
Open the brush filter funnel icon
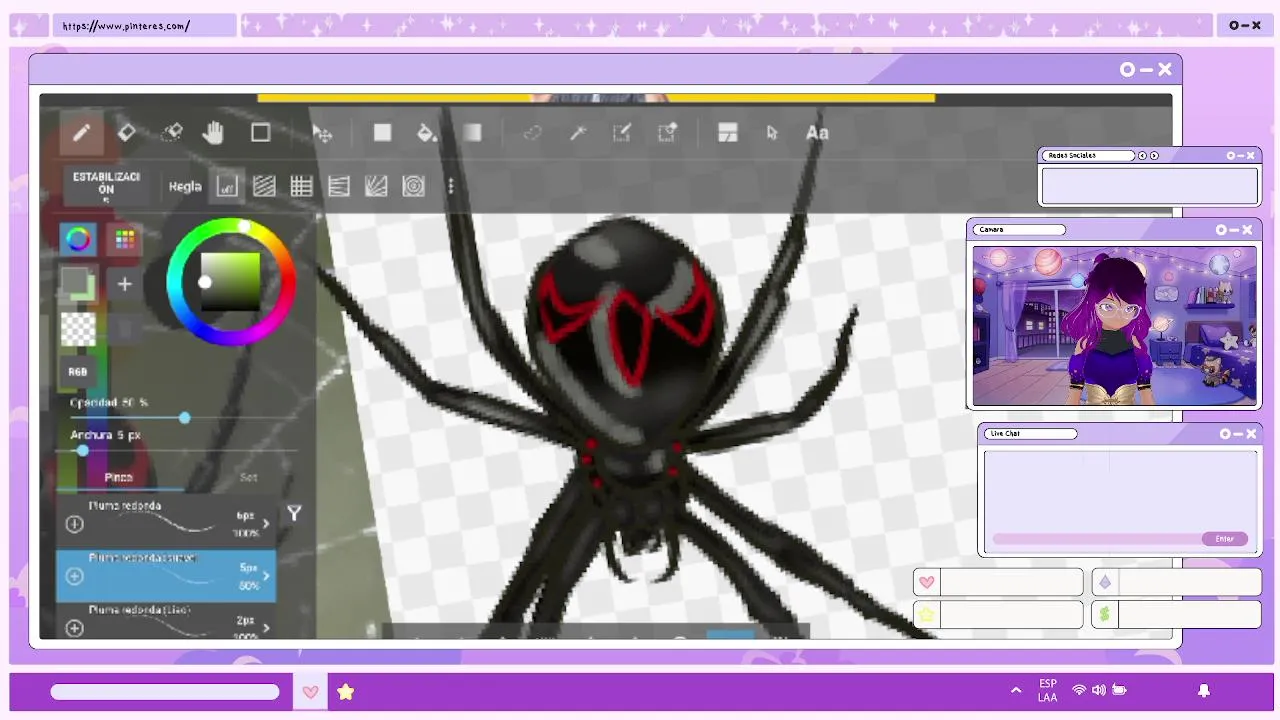294,513
